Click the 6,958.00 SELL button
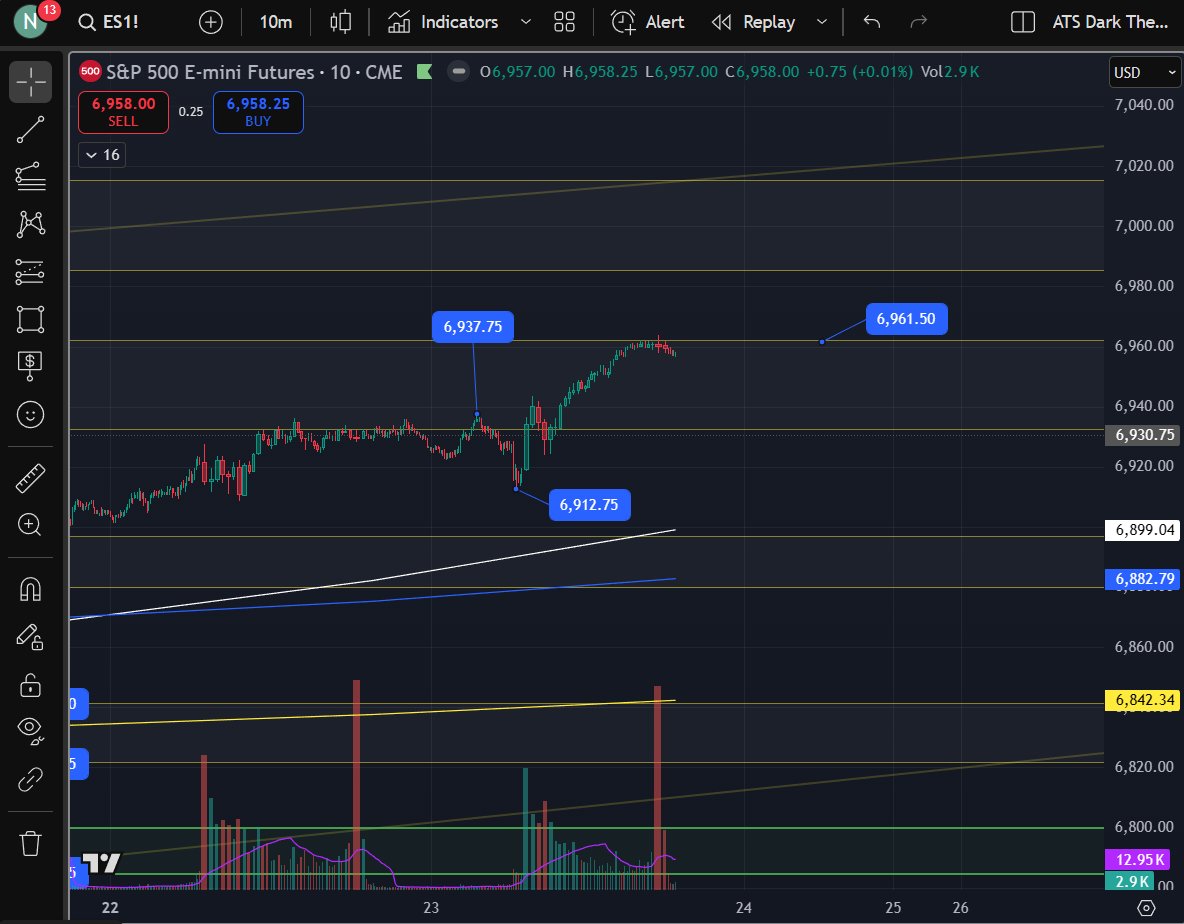Viewport: 1184px width, 924px height. [123, 112]
